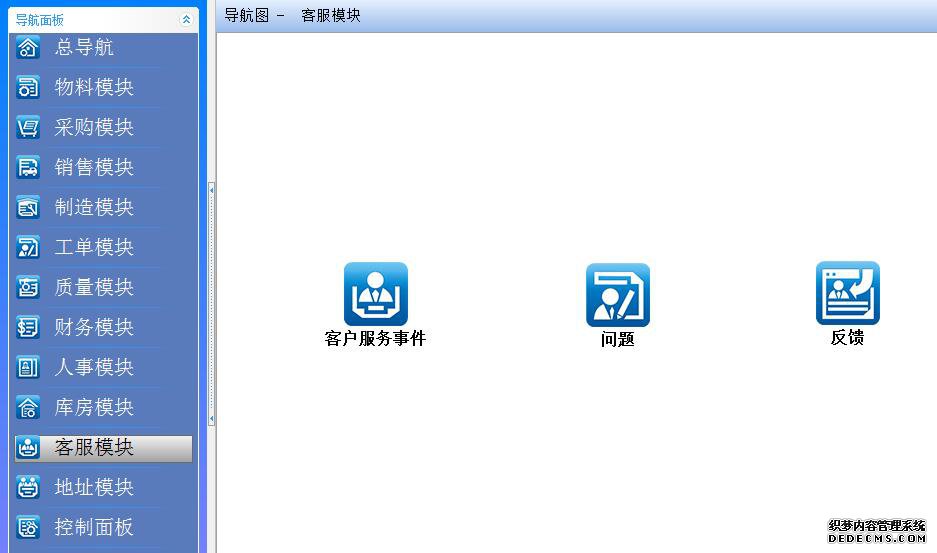Click the 采购模块 shopping cart icon
This screenshot has width=937, height=553.
(27, 127)
